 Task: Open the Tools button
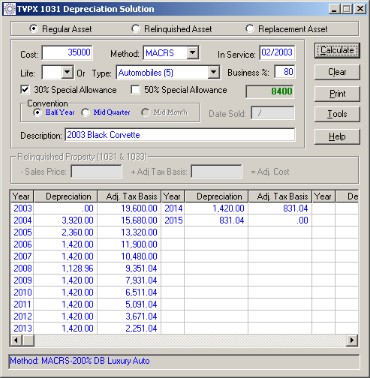(x=337, y=114)
